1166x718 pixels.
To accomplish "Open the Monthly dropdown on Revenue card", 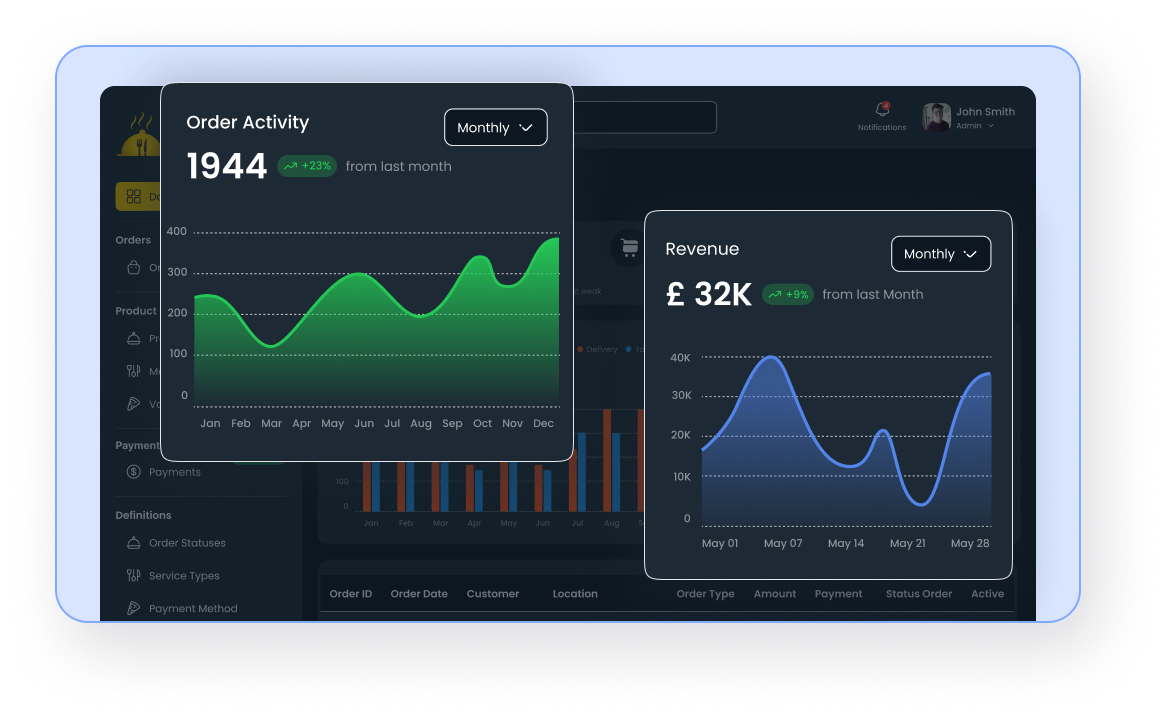I will (x=940, y=253).
